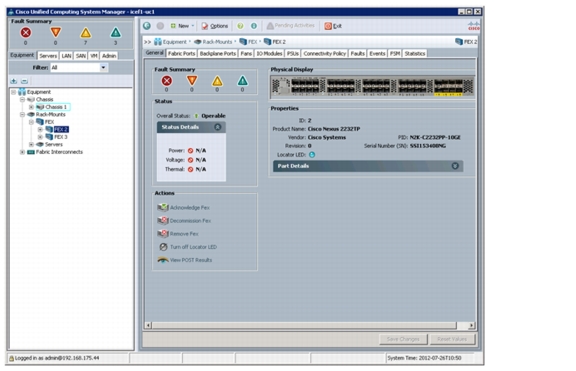Image resolution: width=576 pixels, height=371 pixels.
Task: Switch to the VM navigation tab
Action: [94, 56]
